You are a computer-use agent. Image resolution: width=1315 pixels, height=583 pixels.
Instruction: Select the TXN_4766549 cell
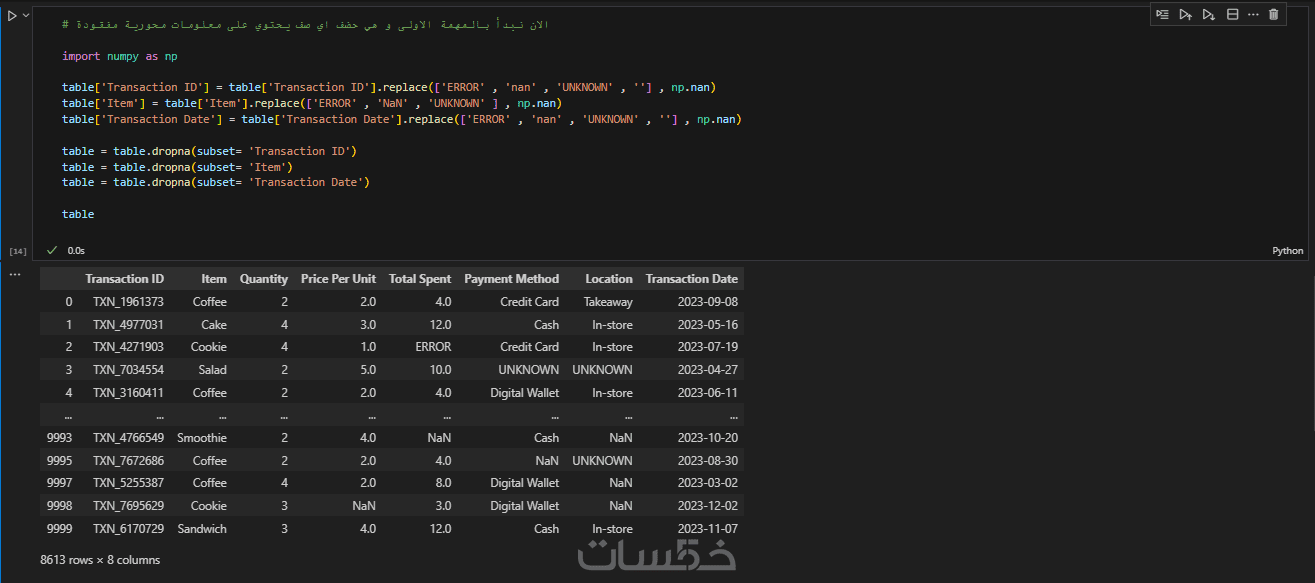point(128,438)
